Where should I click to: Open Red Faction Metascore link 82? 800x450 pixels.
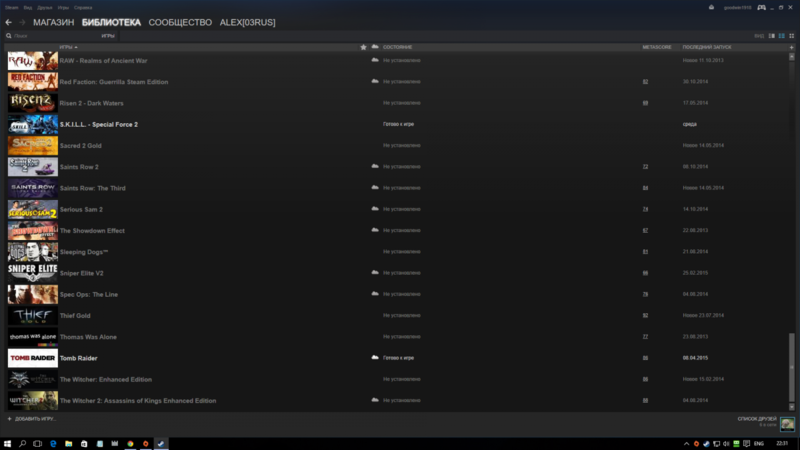pyautogui.click(x=645, y=82)
